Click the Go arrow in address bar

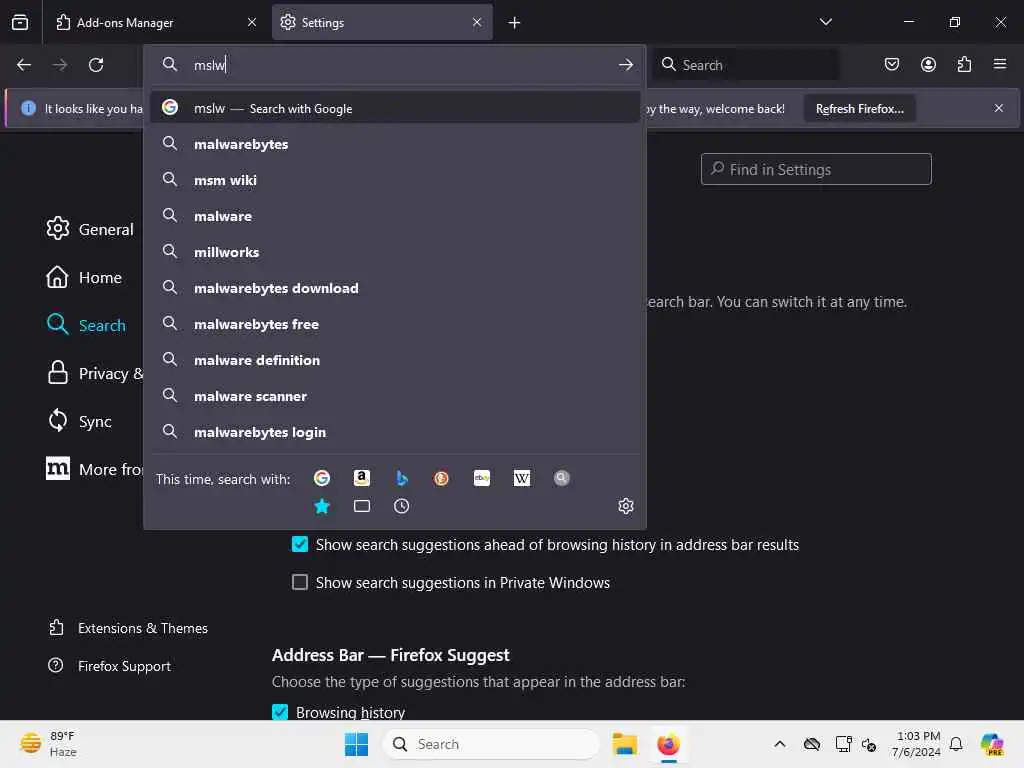(x=626, y=65)
